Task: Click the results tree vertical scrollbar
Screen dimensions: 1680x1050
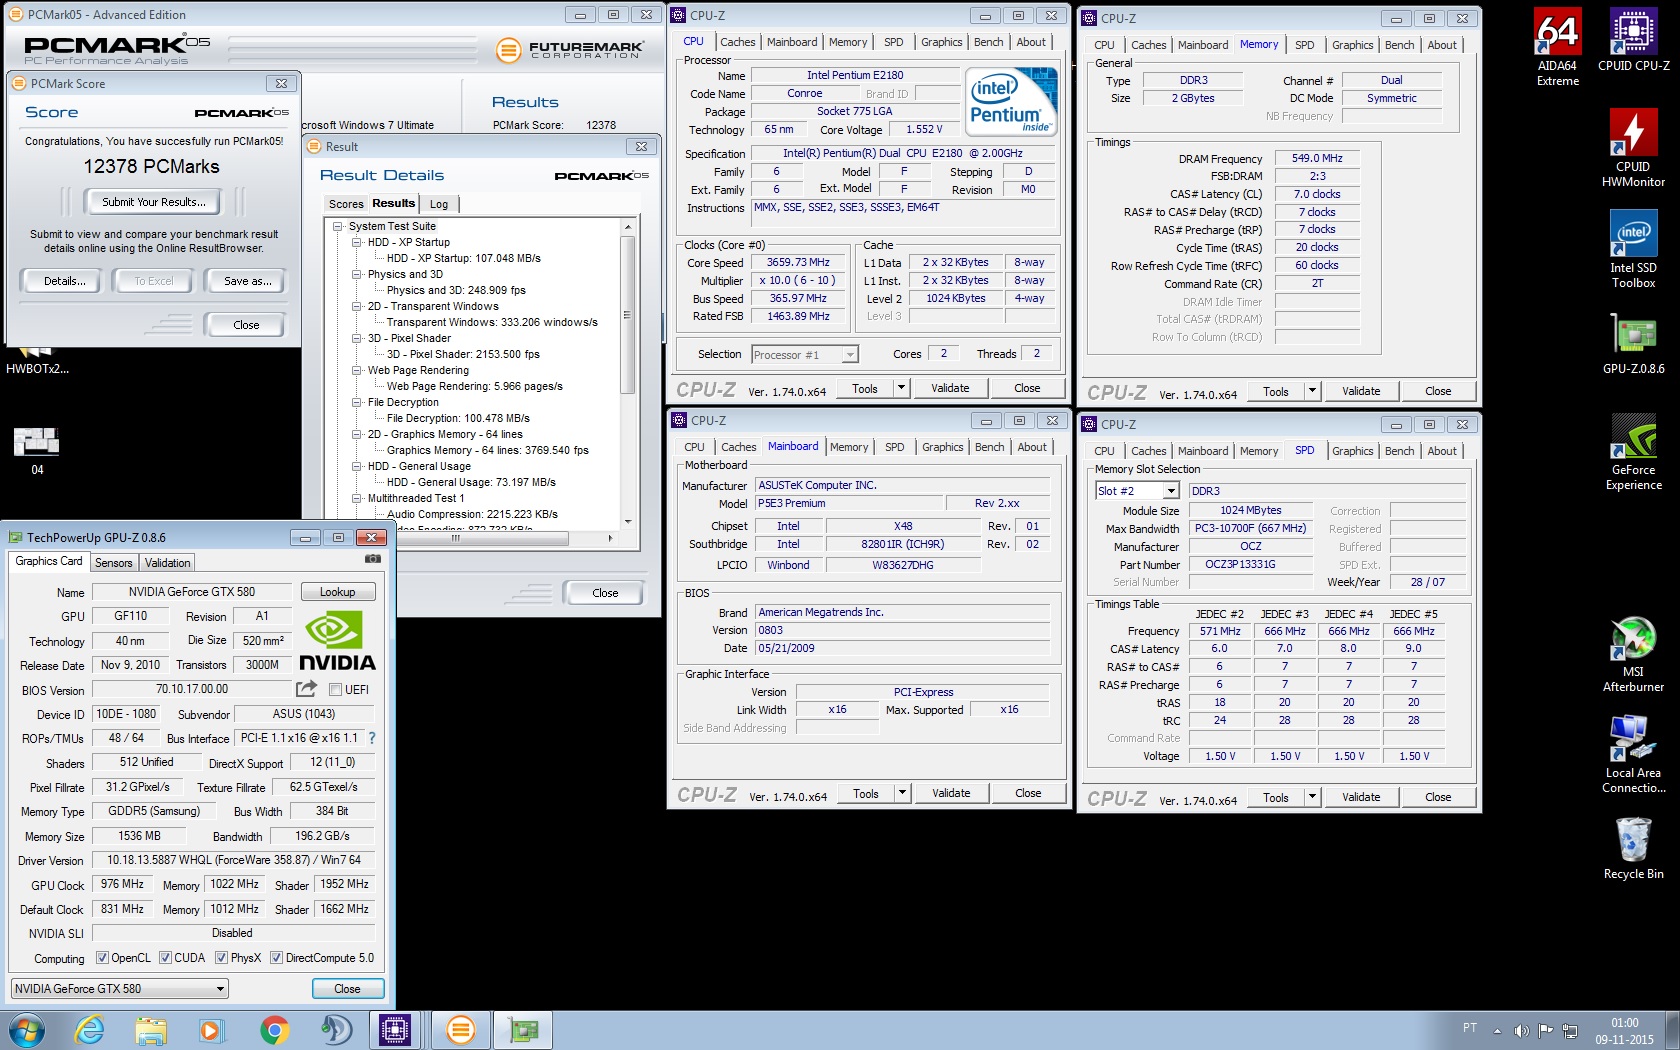Action: pos(628,375)
